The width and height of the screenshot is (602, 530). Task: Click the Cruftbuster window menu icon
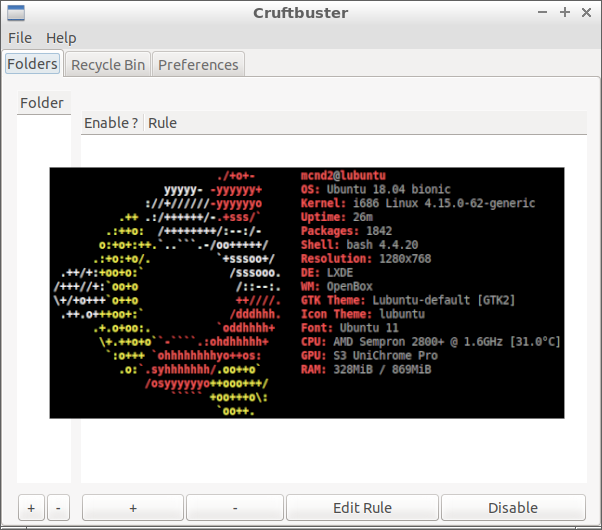pos(16,13)
